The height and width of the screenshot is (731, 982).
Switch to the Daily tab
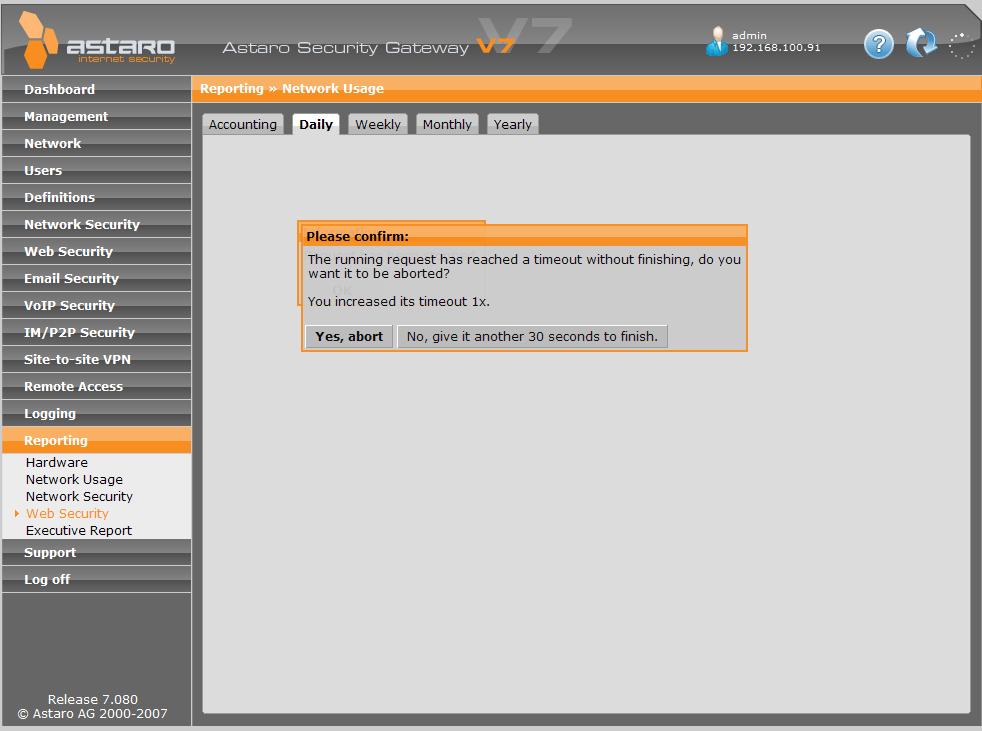(316, 124)
